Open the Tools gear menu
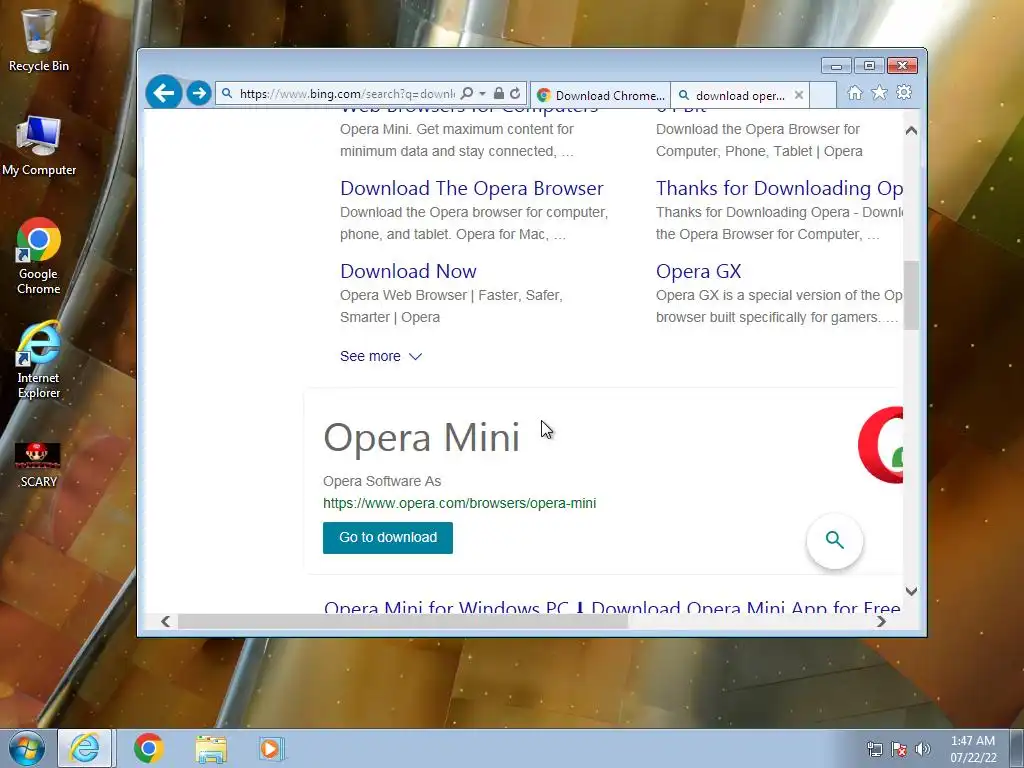1024x768 pixels. coord(904,93)
